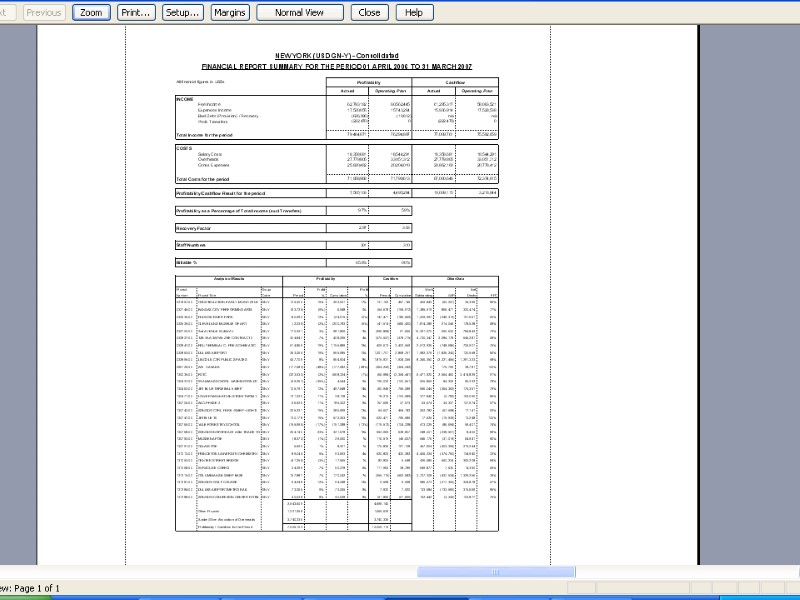This screenshot has width=800, height=600.
Task: Switch to Normal View
Action: pyautogui.click(x=299, y=13)
